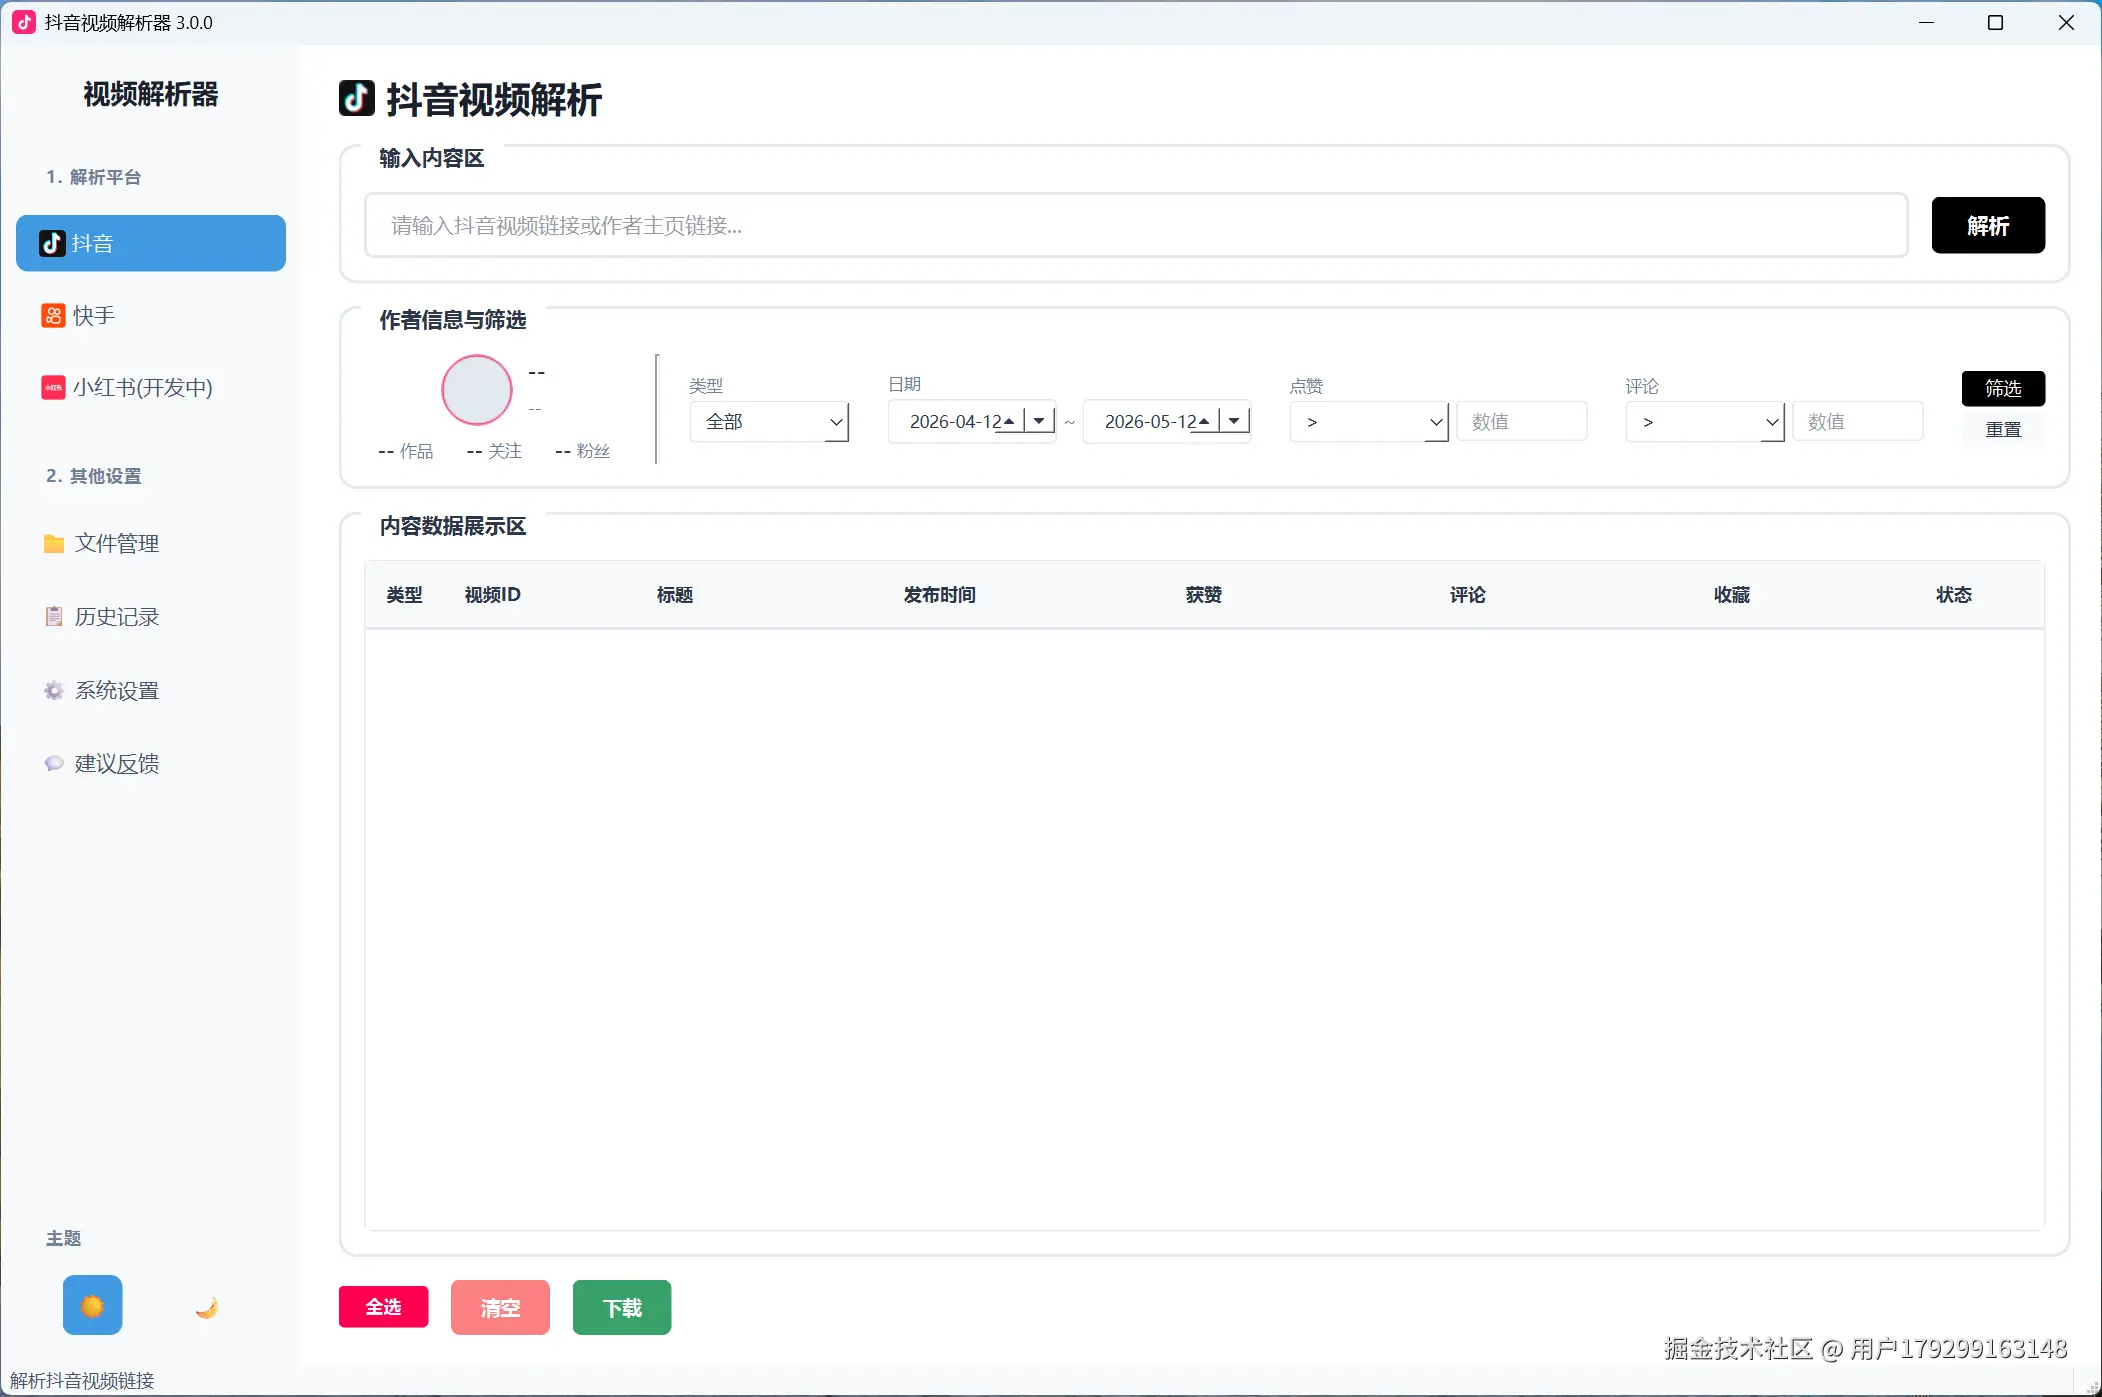The width and height of the screenshot is (2102, 1397).
Task: Click the '-- 关注' count text
Action: pyautogui.click(x=494, y=451)
